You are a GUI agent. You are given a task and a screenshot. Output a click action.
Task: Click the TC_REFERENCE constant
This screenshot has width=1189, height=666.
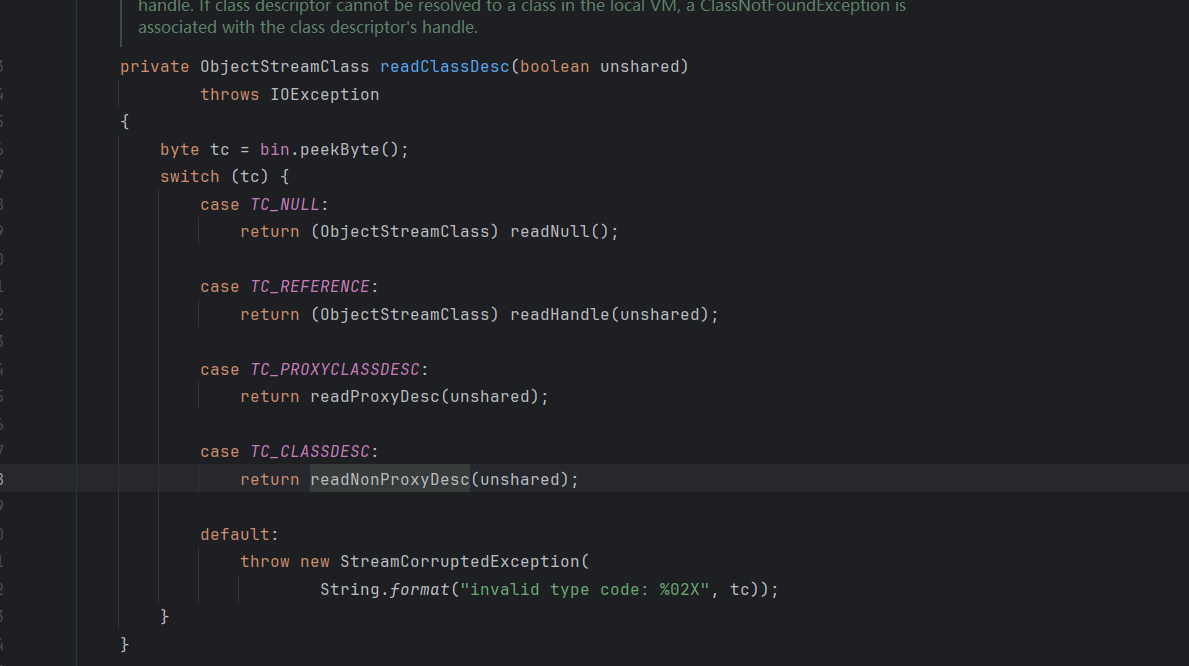point(309,287)
